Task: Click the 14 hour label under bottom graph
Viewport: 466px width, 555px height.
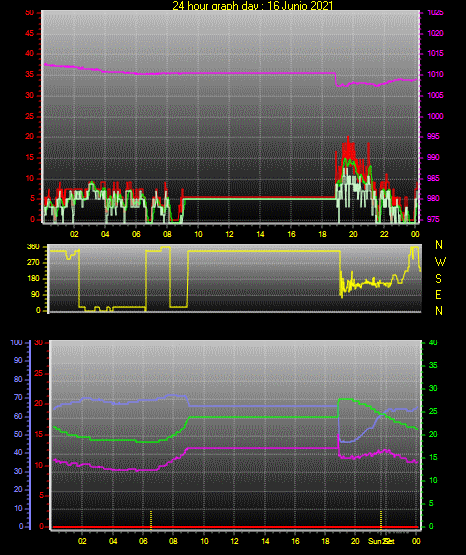Action: pos(265,541)
